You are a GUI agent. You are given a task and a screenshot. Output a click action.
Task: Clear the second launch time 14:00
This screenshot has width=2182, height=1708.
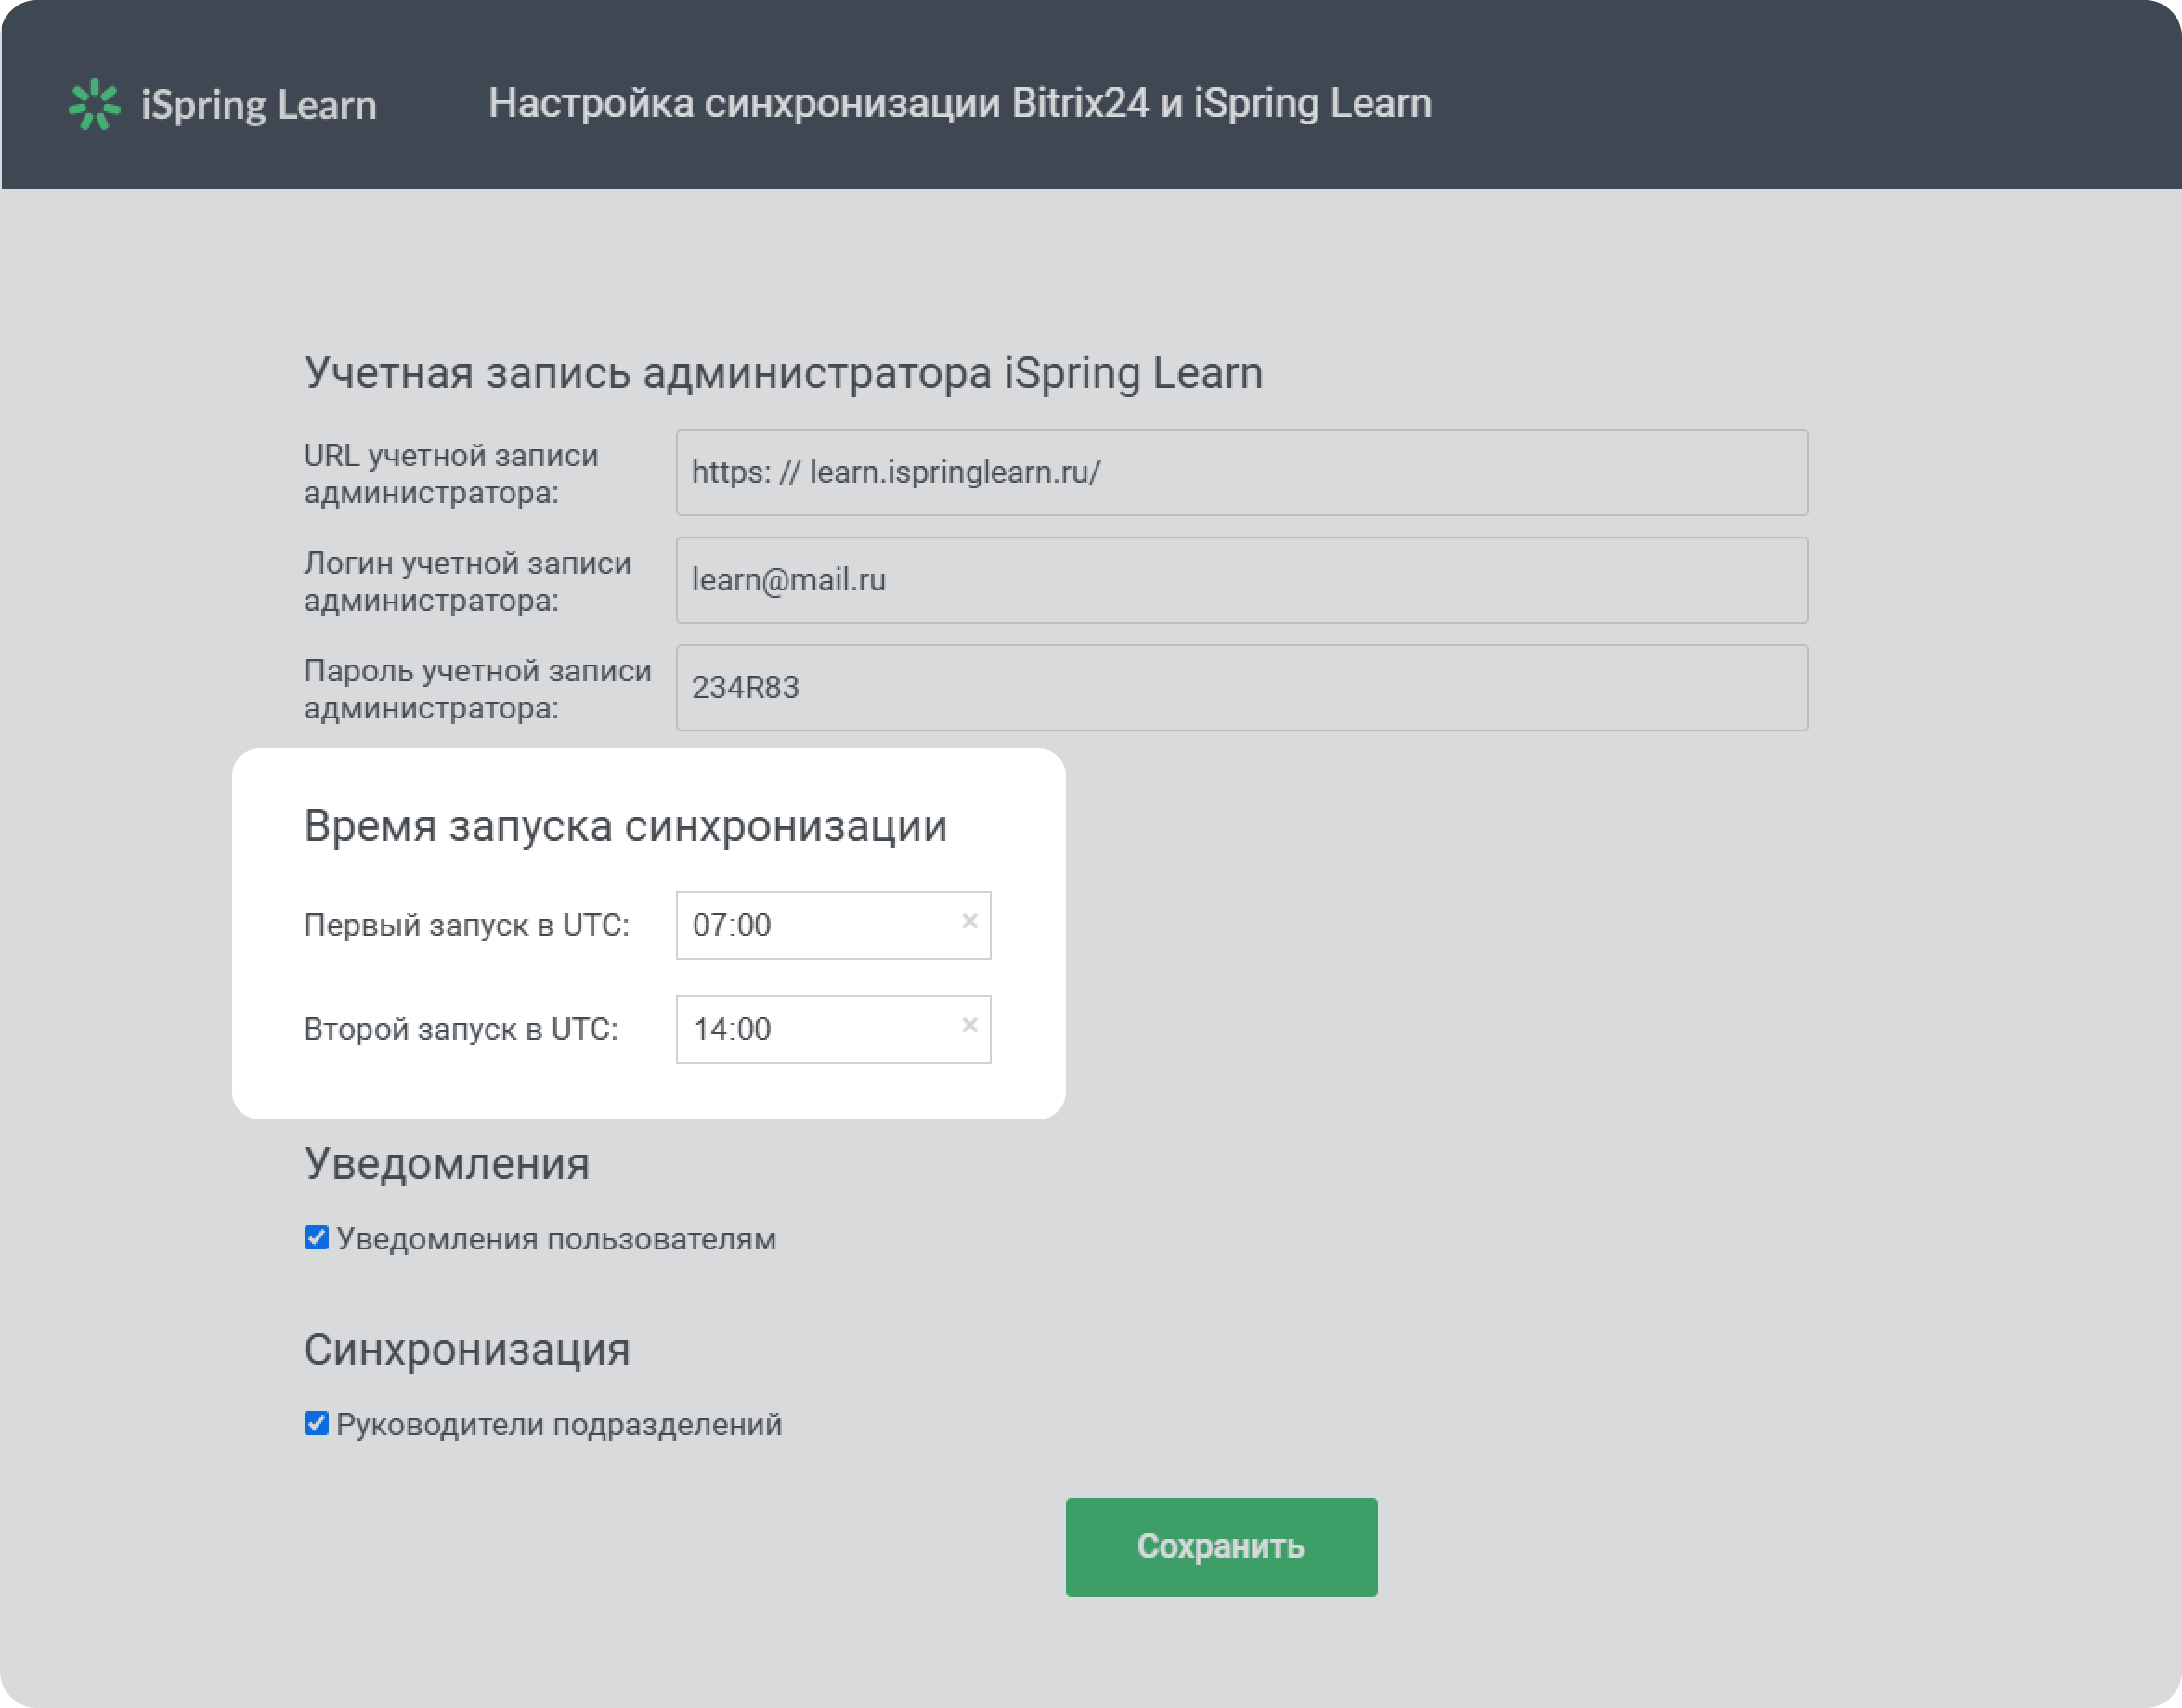point(969,1025)
